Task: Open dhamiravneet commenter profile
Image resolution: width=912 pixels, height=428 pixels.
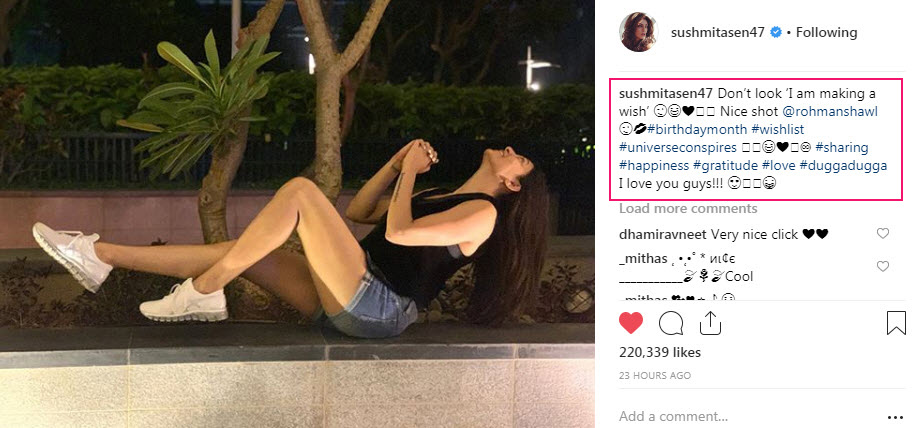Action: tap(662, 234)
